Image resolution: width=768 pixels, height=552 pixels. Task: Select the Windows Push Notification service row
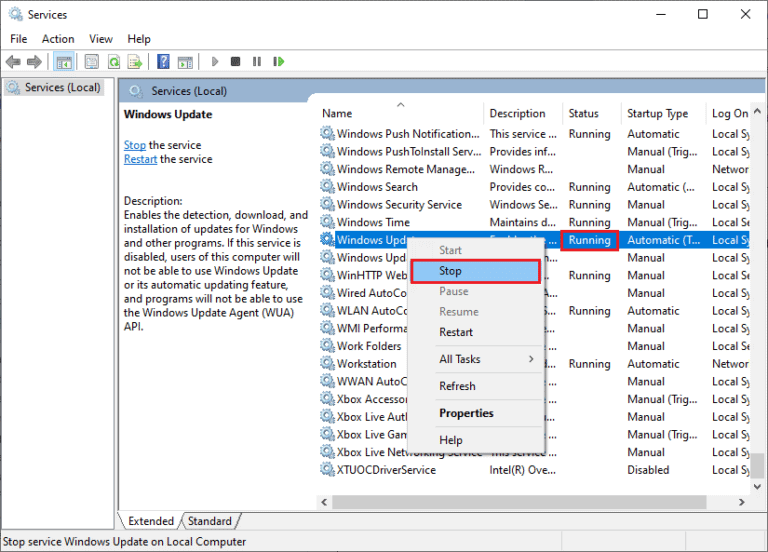(x=535, y=134)
